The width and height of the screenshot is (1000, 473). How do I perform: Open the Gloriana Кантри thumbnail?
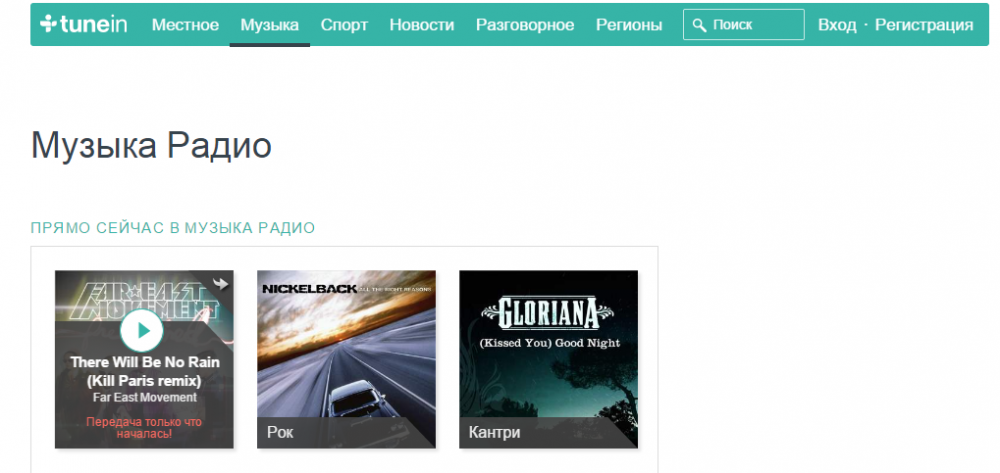(x=548, y=359)
